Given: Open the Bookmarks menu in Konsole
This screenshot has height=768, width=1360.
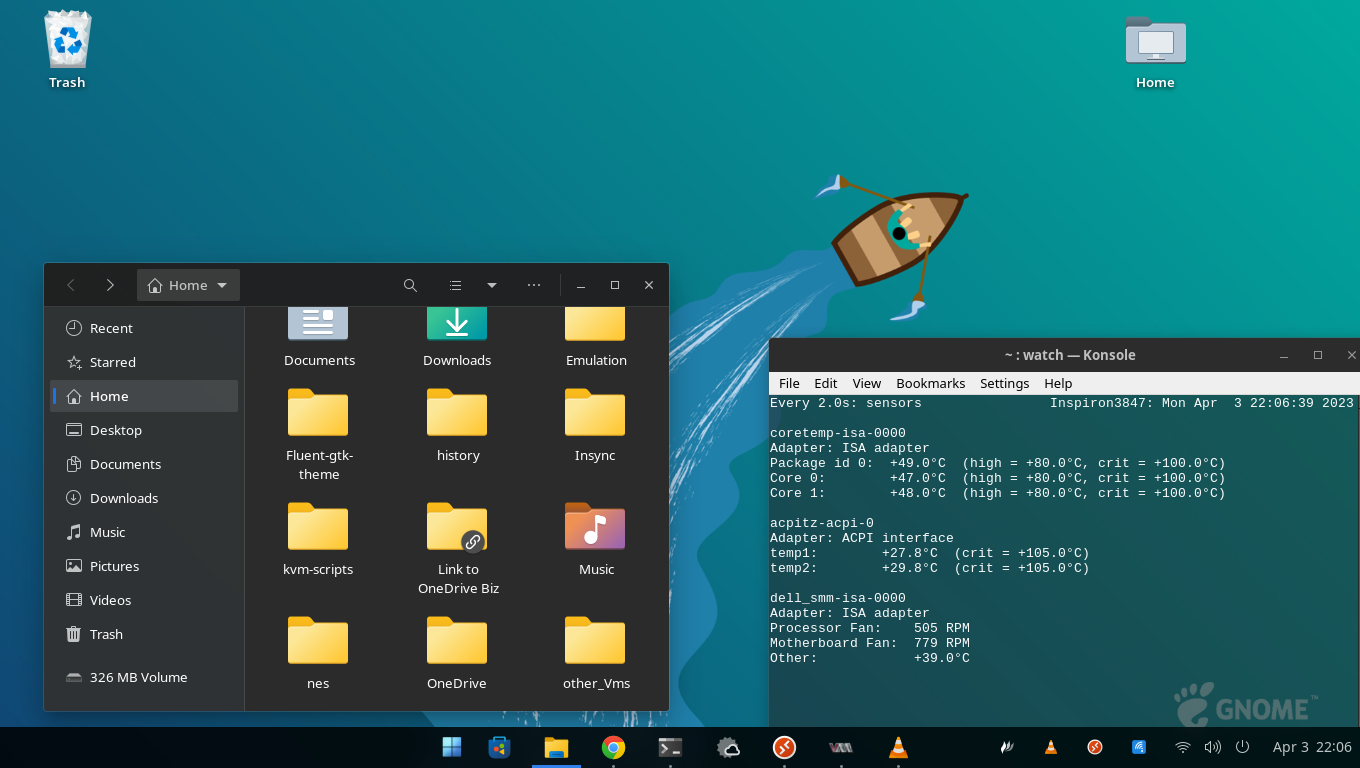Looking at the screenshot, I should (930, 383).
